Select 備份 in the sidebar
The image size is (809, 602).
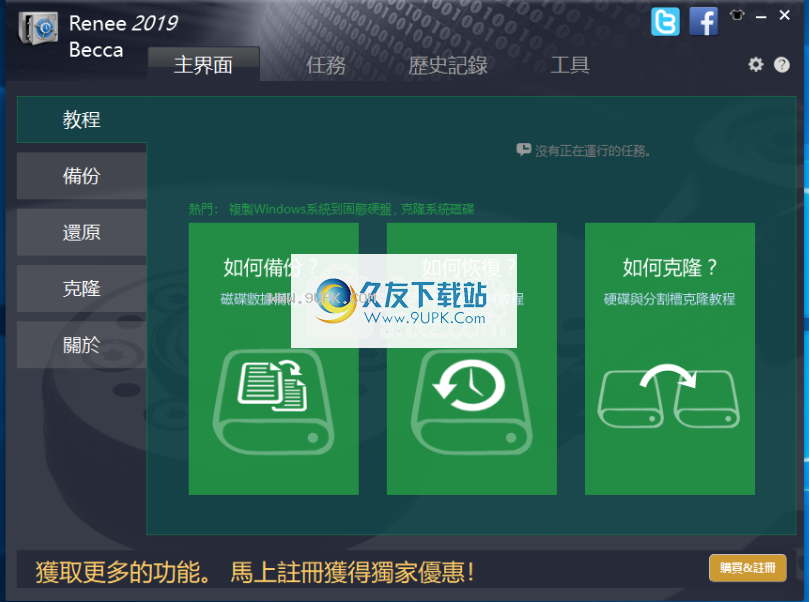tap(82, 176)
